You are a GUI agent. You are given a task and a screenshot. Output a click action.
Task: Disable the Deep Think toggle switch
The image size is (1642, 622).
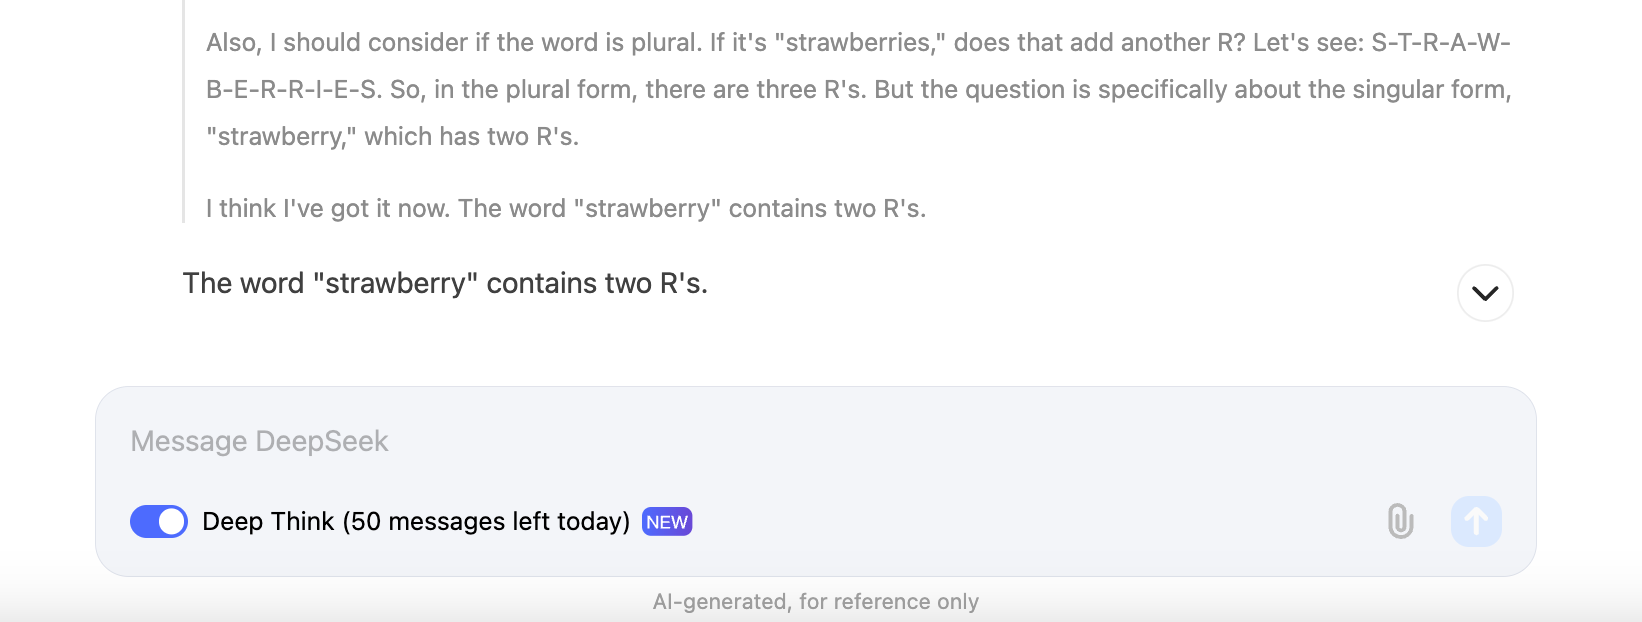point(159,521)
